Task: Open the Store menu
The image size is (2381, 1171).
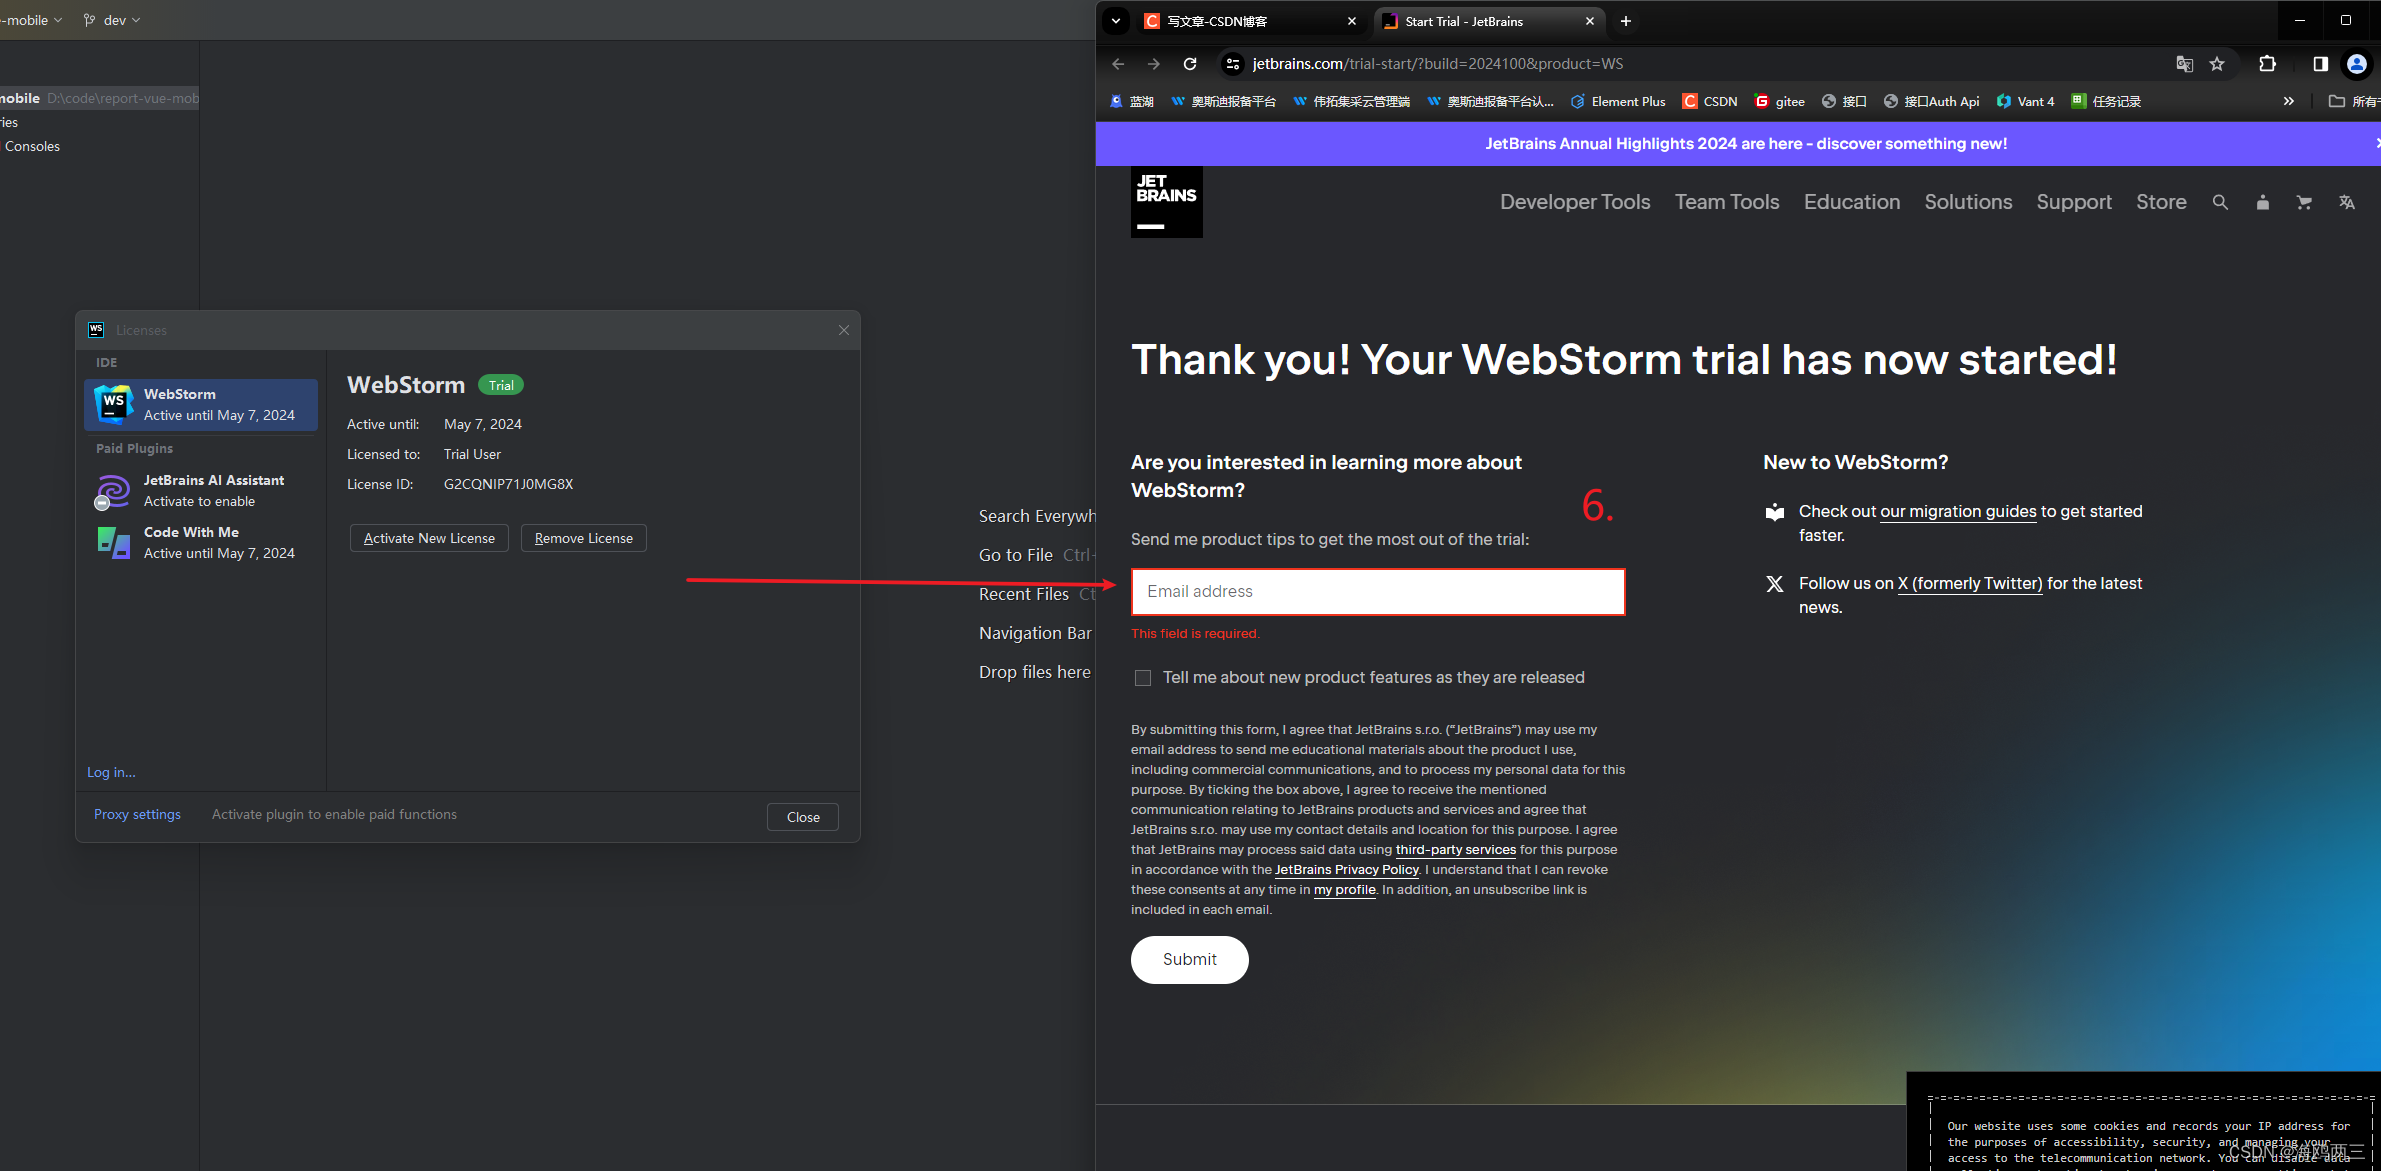Action: coord(2161,202)
